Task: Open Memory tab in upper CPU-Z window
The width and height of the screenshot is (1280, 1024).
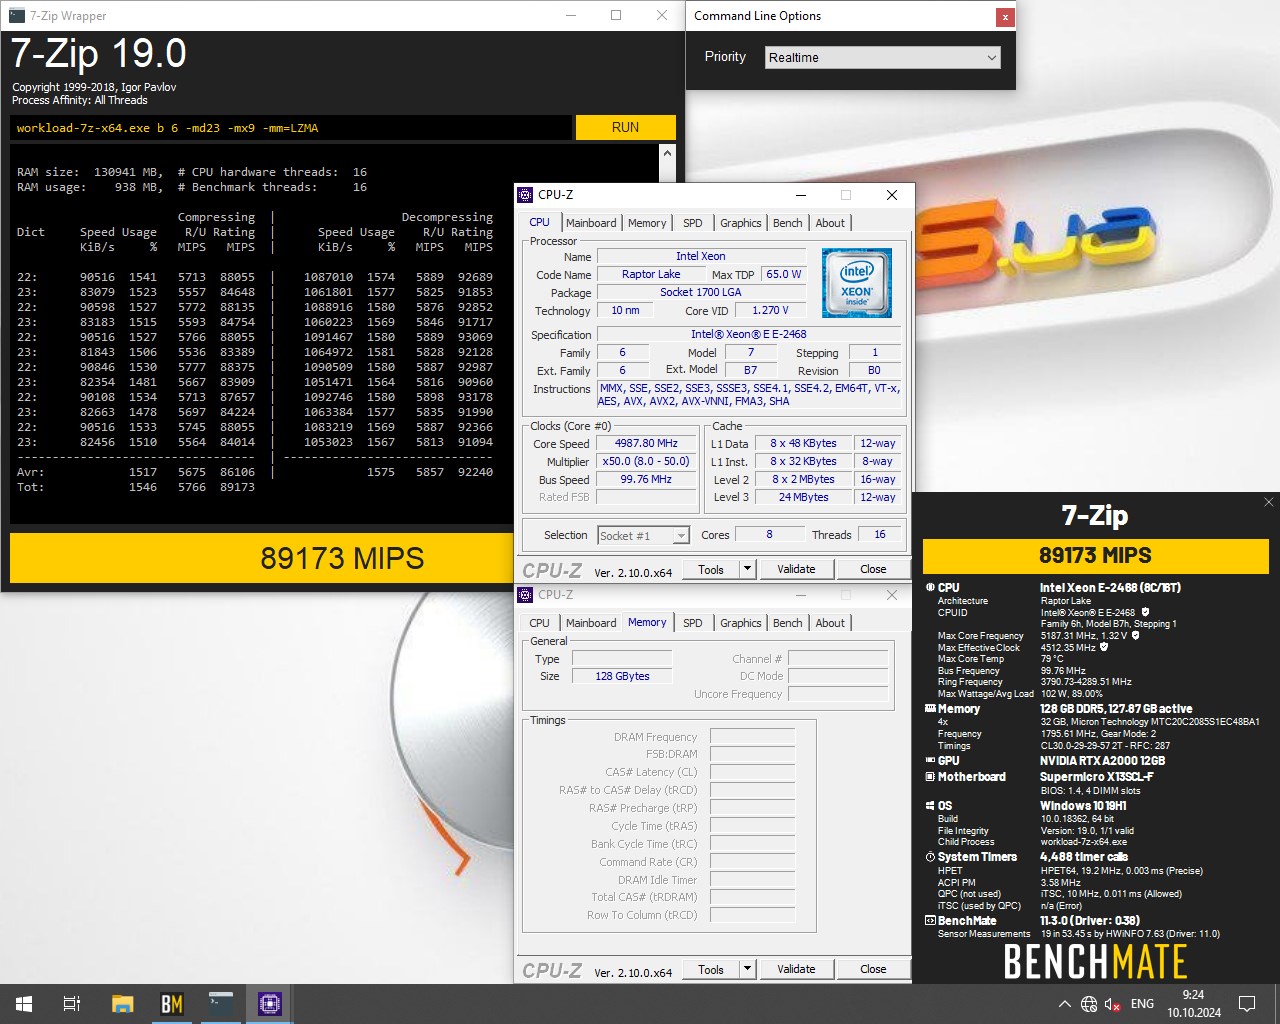Action: pos(647,223)
